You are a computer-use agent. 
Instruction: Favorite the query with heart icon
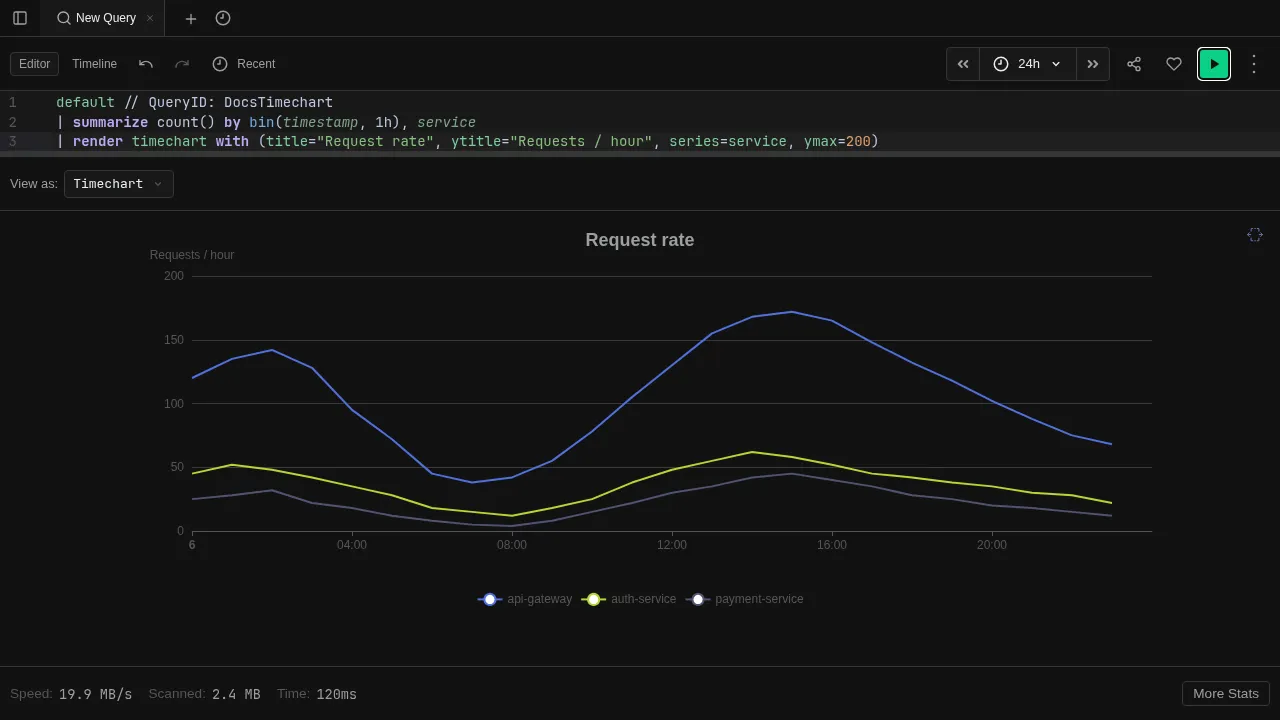coord(1174,64)
